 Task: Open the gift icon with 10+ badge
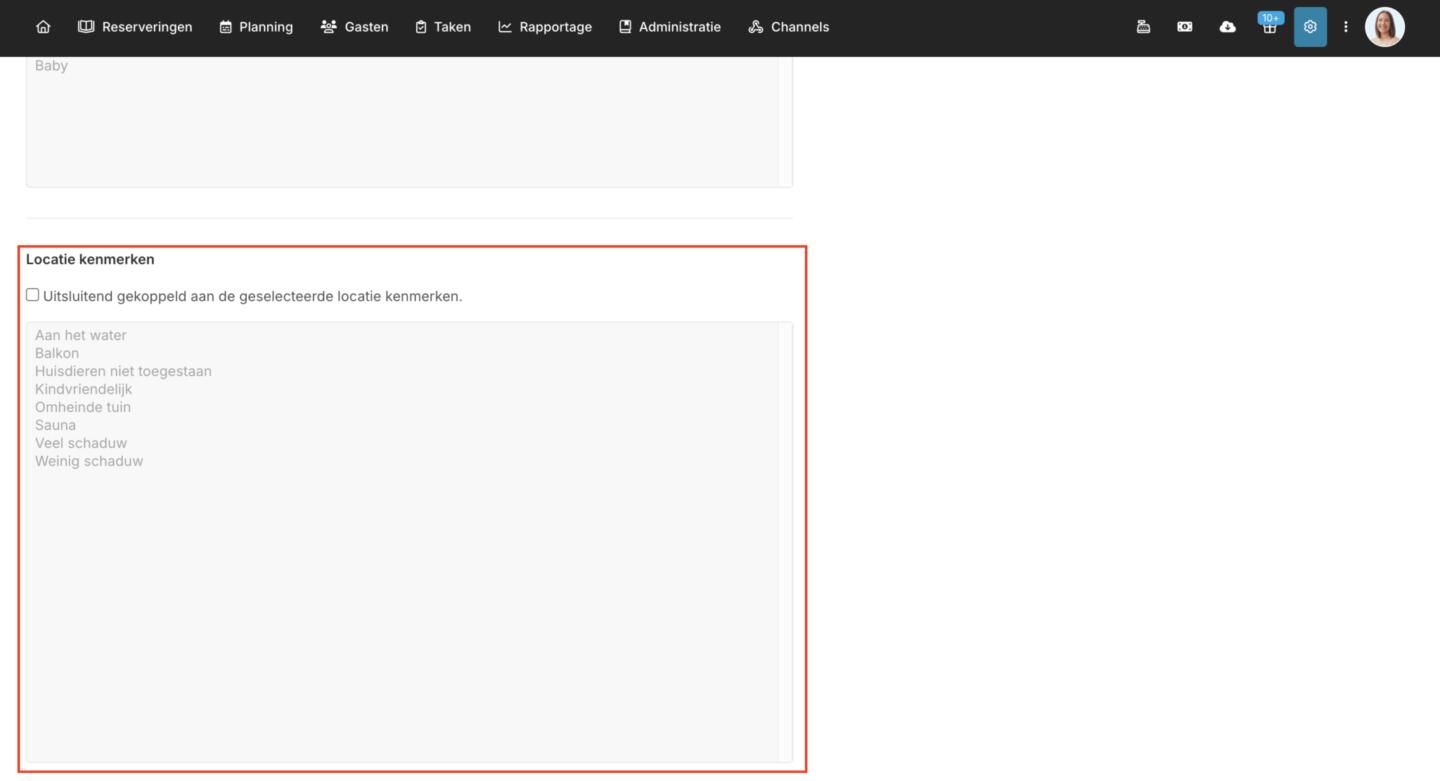1269,27
